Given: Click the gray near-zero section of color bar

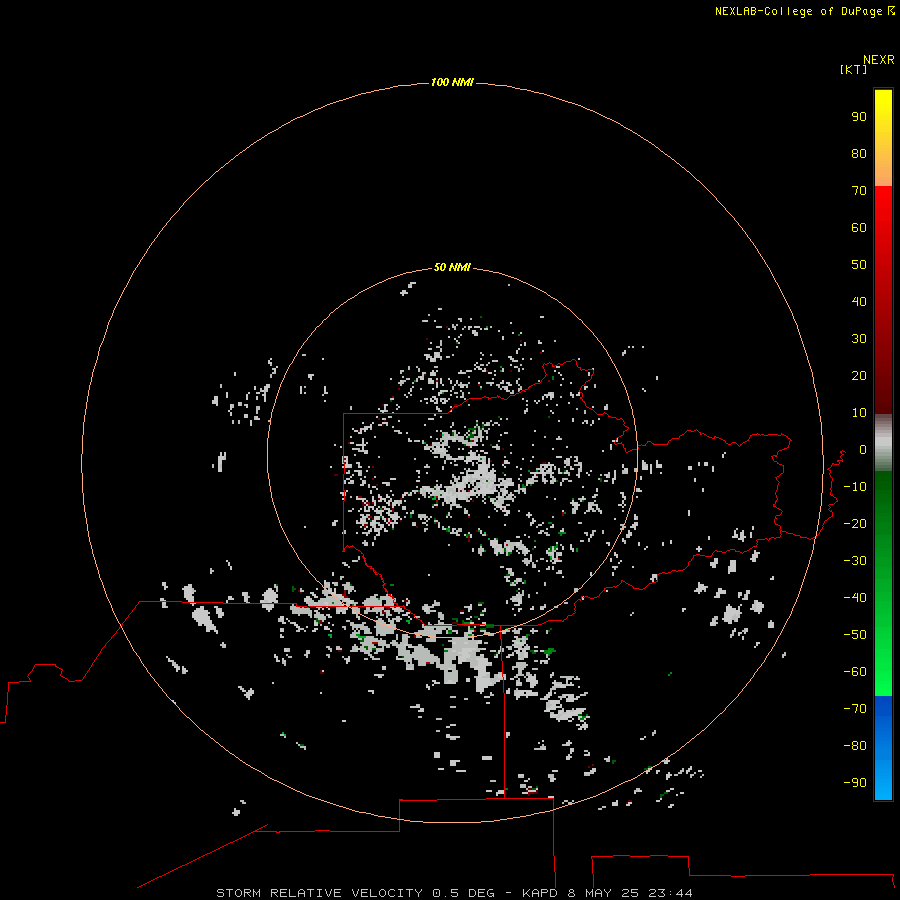Looking at the screenshot, I should pyautogui.click(x=883, y=443).
